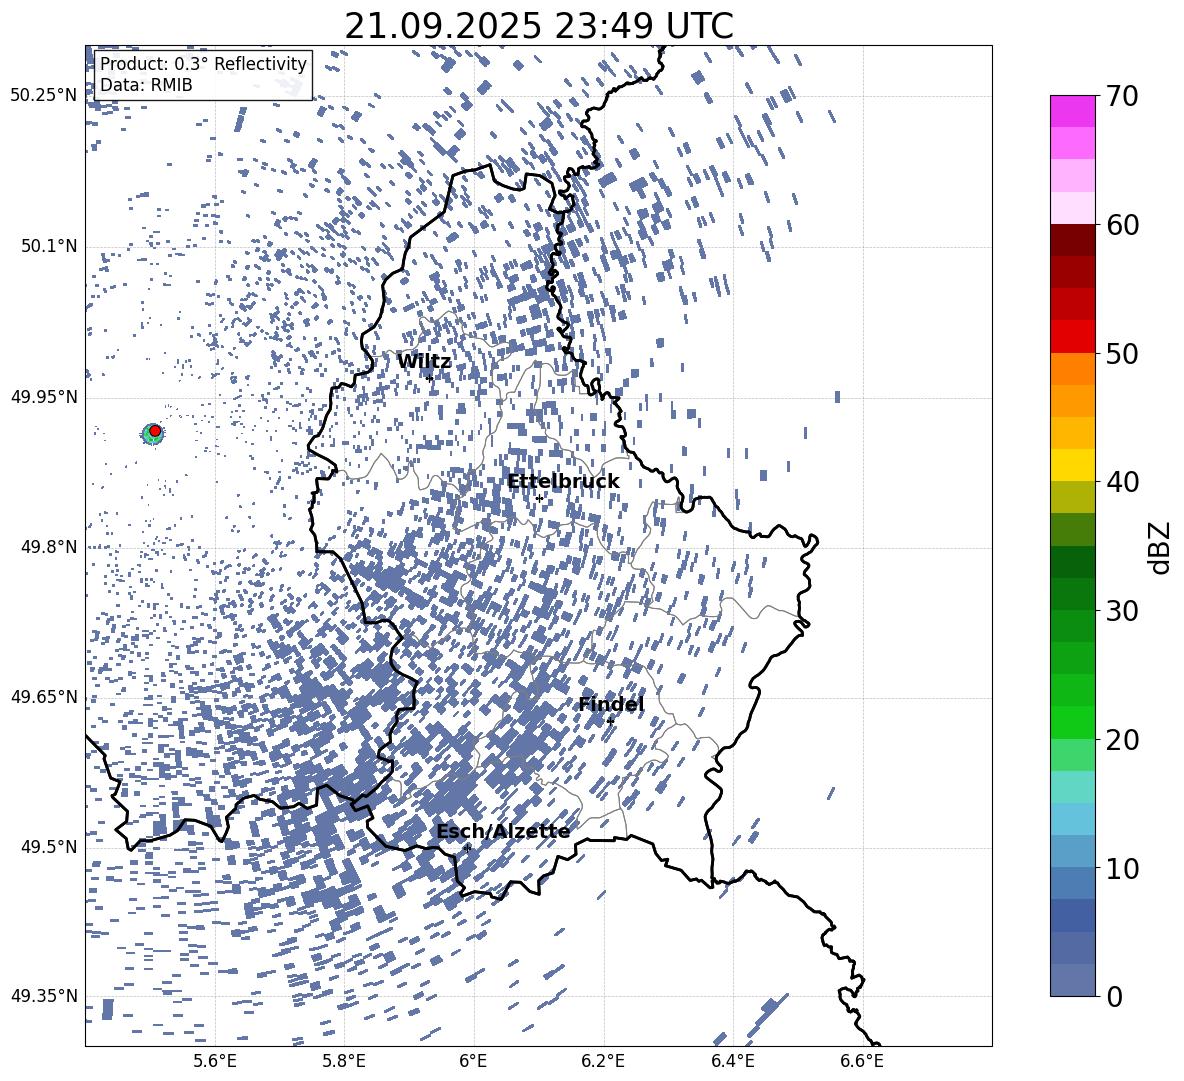Click the 49.5°N latitude label
Image resolution: width=1184 pixels, height=1081 pixels.
tap(50, 846)
